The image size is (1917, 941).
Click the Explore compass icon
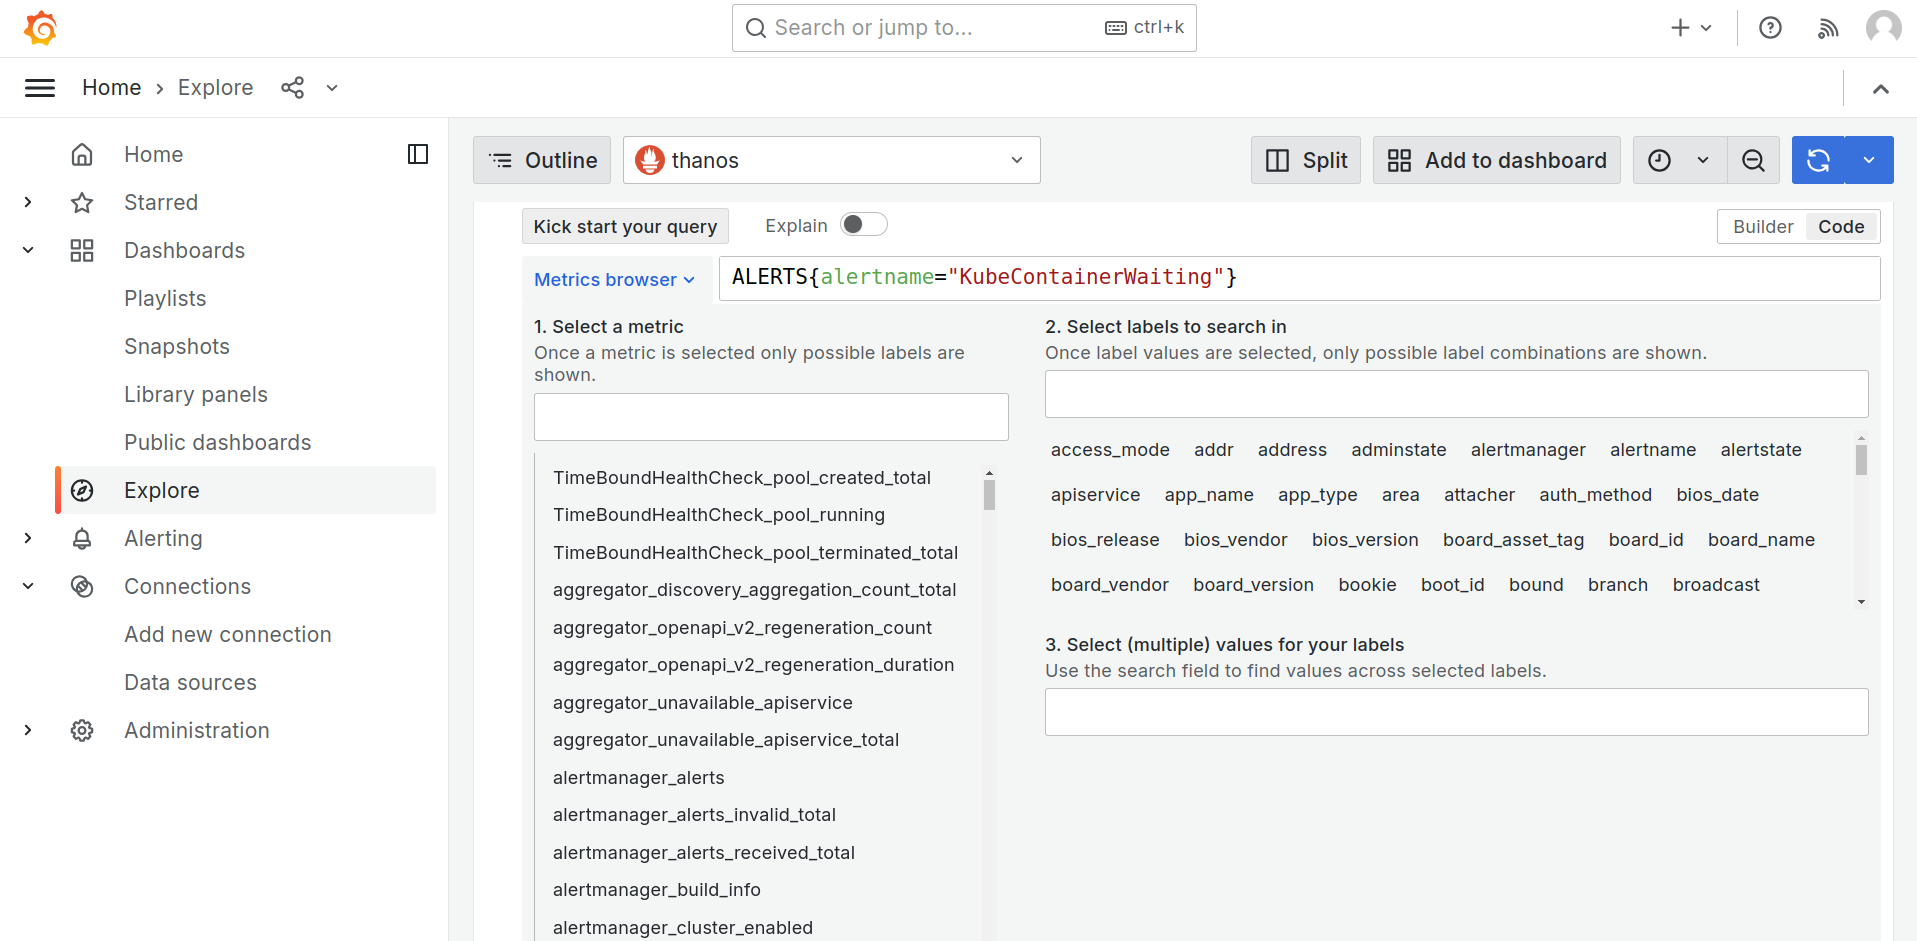coord(82,490)
